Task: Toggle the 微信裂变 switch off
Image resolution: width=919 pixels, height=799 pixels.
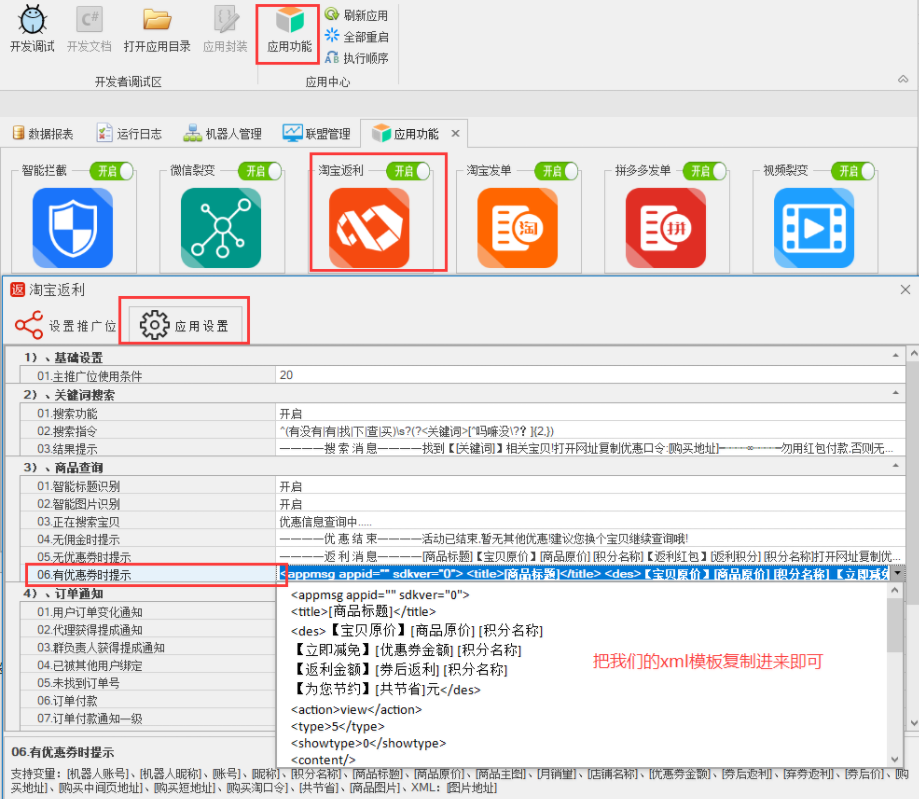Action: coord(260,171)
